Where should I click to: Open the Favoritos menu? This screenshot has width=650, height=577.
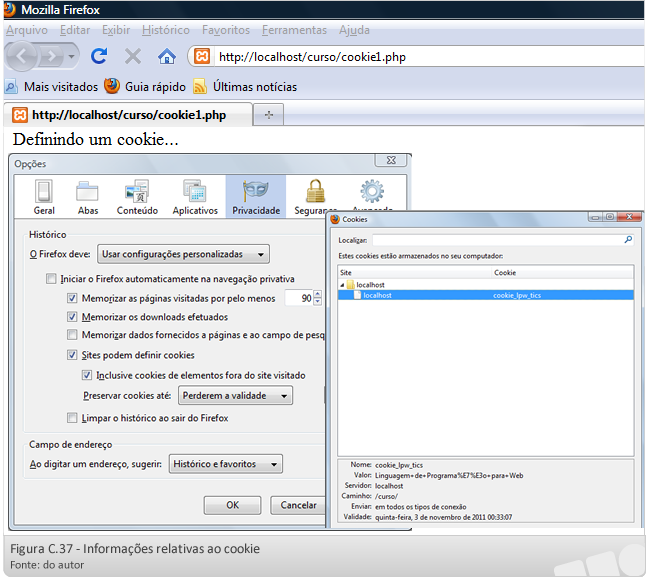(226, 30)
